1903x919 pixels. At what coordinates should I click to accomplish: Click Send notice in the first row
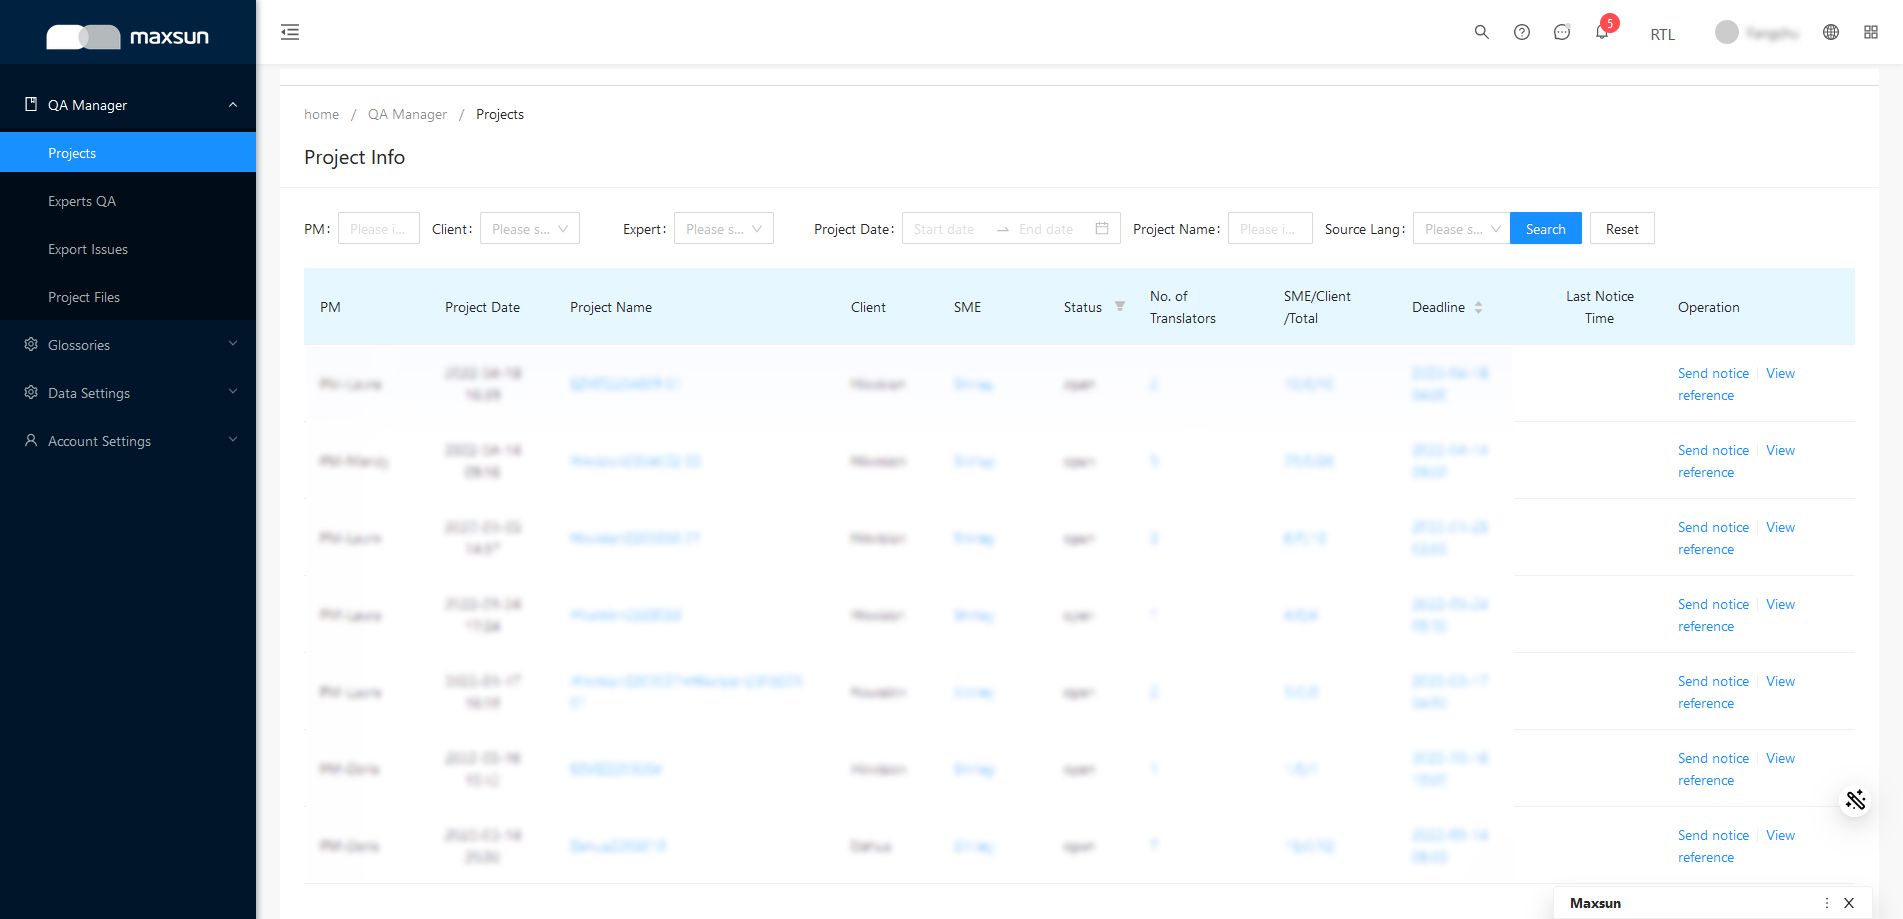1713,373
